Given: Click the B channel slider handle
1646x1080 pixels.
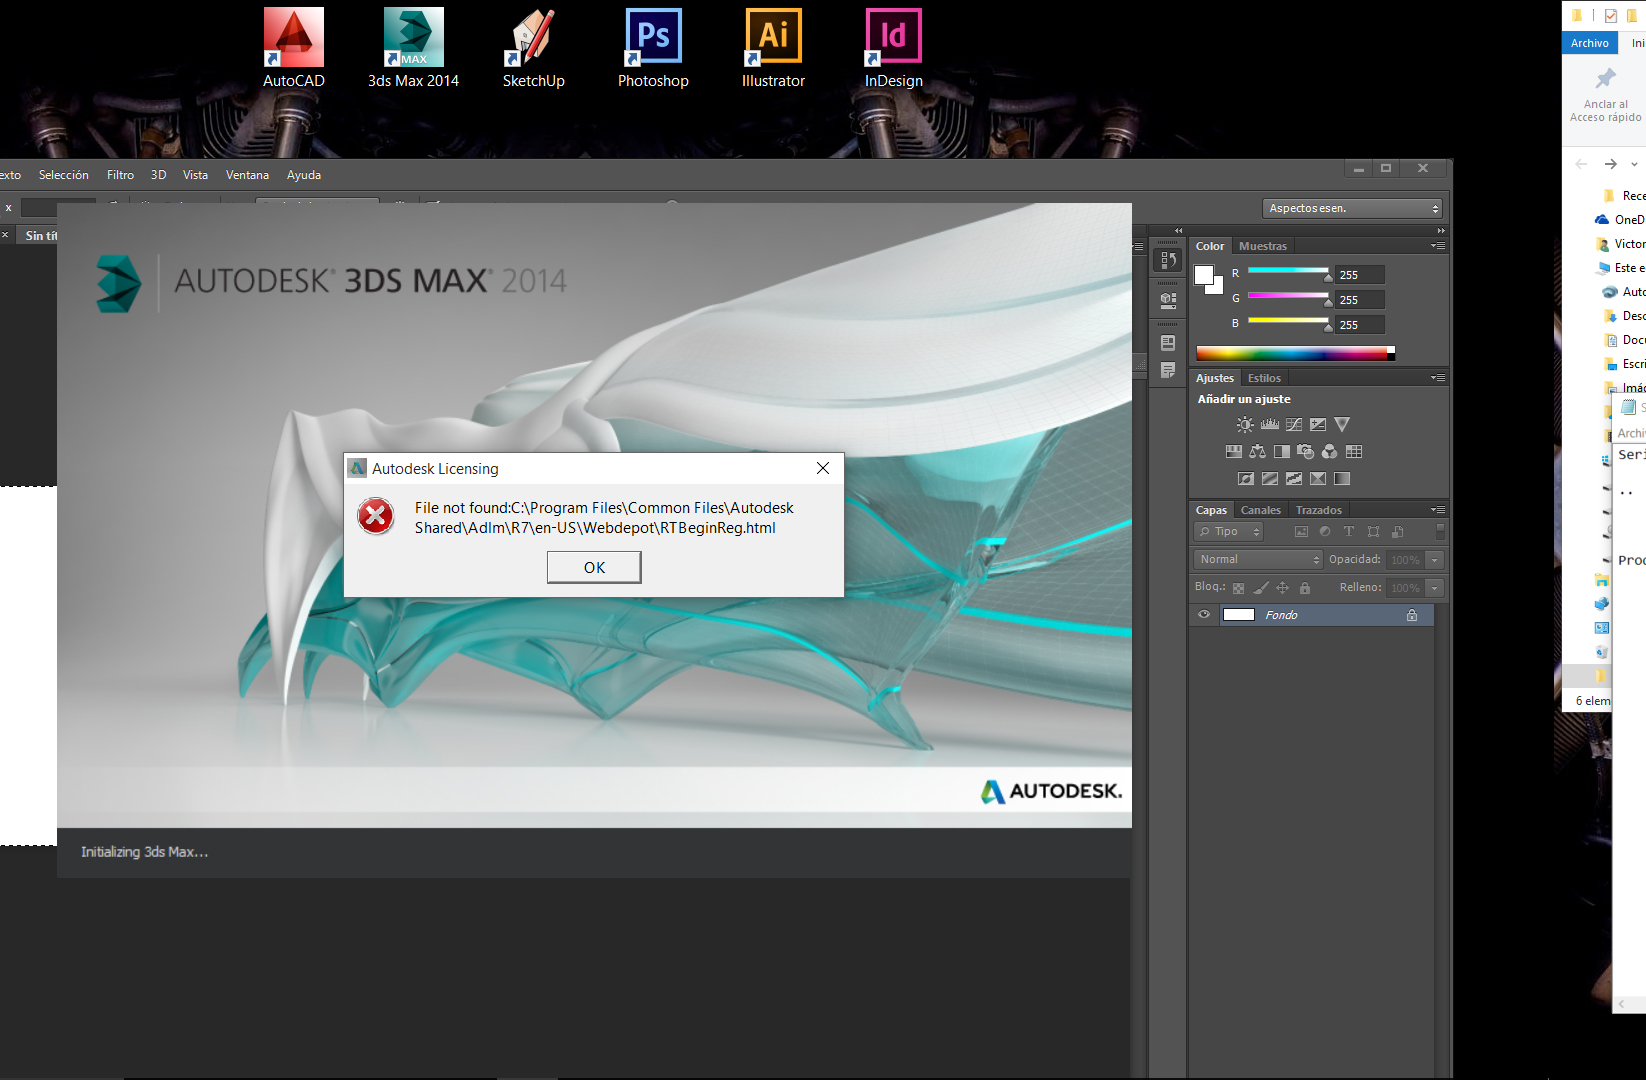Looking at the screenshot, I should (x=1328, y=327).
